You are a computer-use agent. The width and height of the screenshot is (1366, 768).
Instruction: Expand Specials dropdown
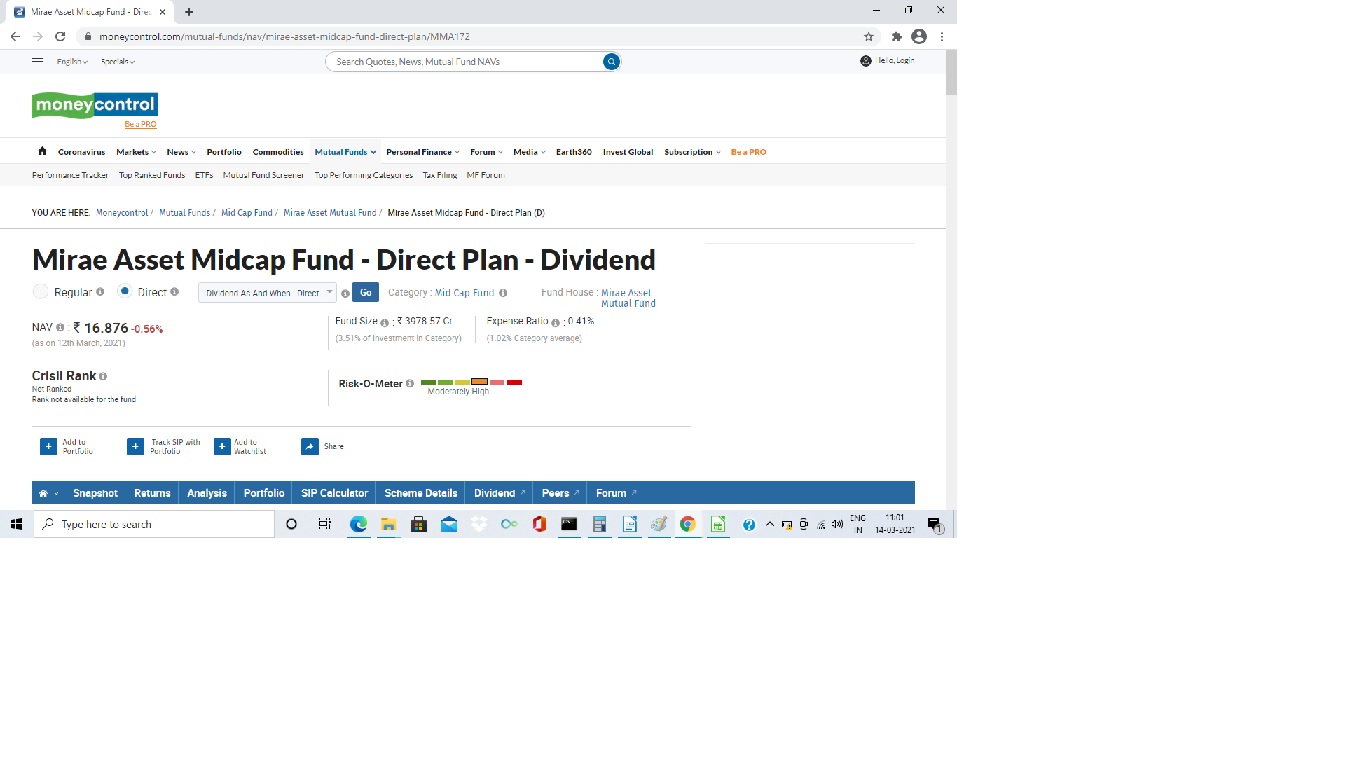click(118, 62)
